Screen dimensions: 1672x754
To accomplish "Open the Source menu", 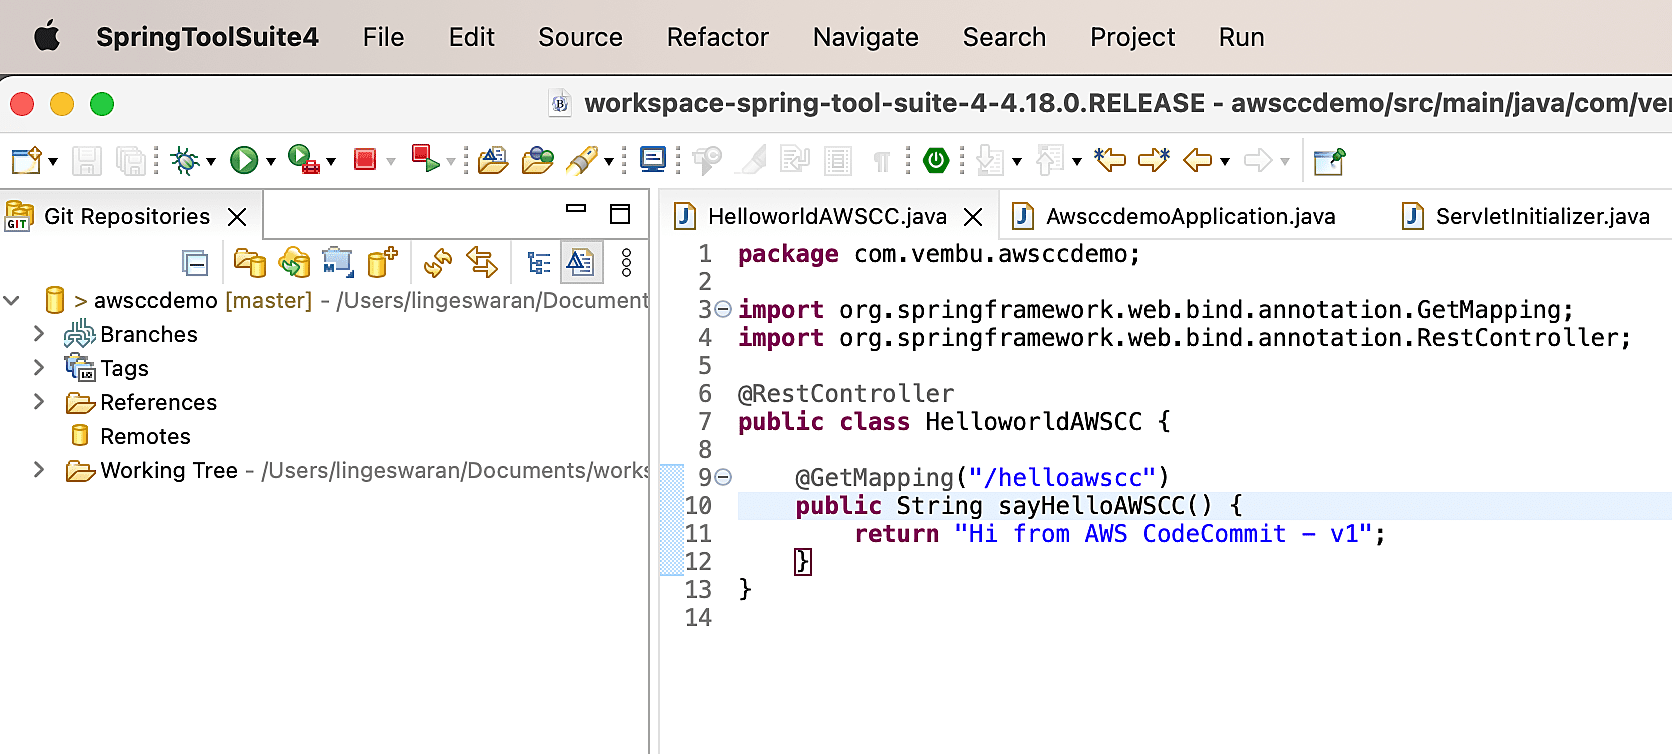I will pos(580,37).
